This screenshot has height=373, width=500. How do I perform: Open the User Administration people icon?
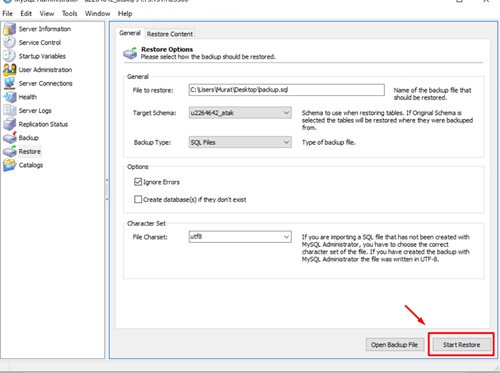[9, 70]
